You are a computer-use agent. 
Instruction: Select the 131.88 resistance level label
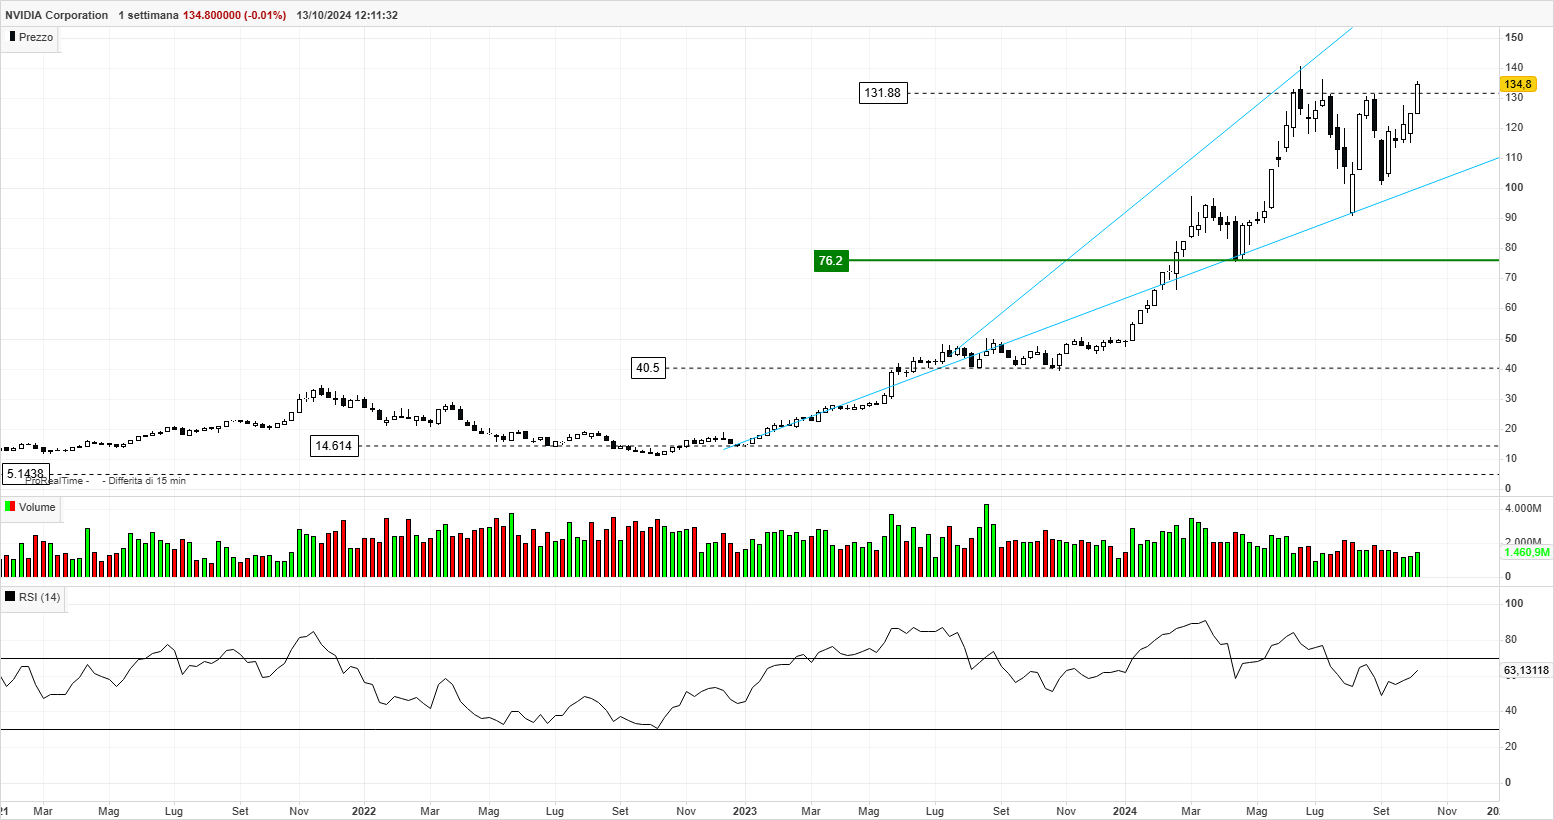[882, 93]
